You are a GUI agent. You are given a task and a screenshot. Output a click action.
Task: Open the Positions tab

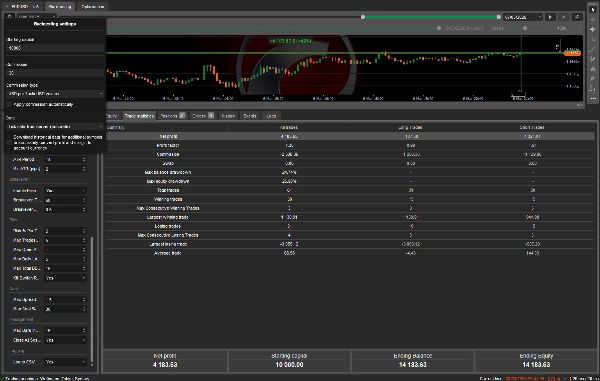pos(173,116)
